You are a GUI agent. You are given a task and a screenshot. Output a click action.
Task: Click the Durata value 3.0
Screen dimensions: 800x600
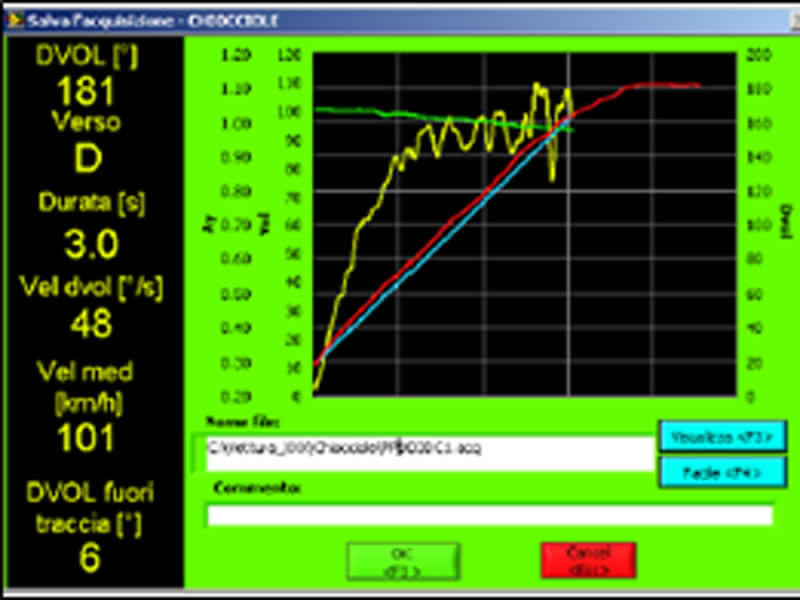pos(91,243)
